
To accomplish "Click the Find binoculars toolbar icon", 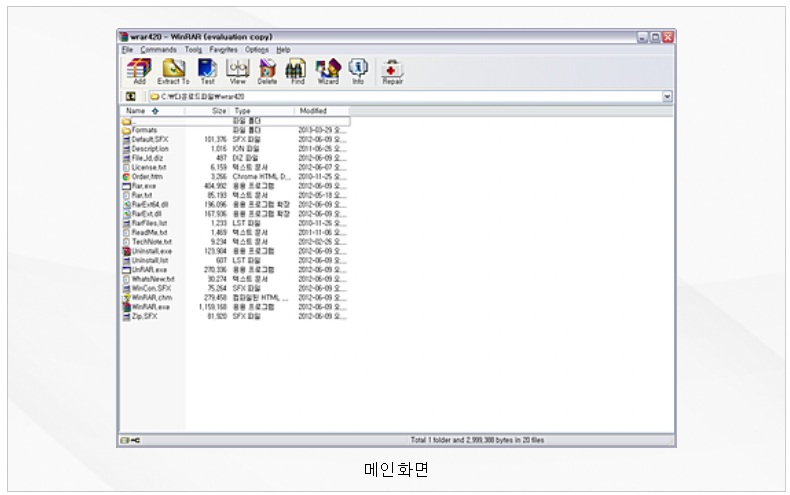I will pos(296,69).
